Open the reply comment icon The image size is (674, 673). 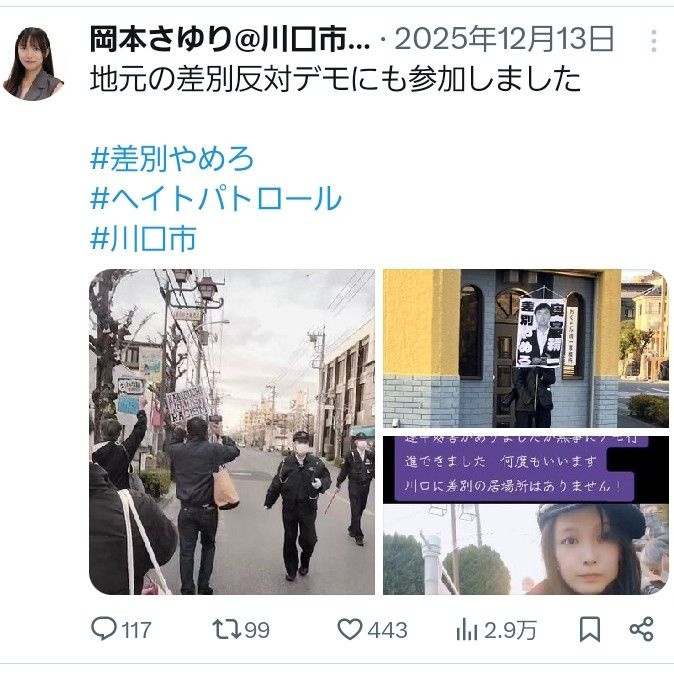[x=104, y=629]
